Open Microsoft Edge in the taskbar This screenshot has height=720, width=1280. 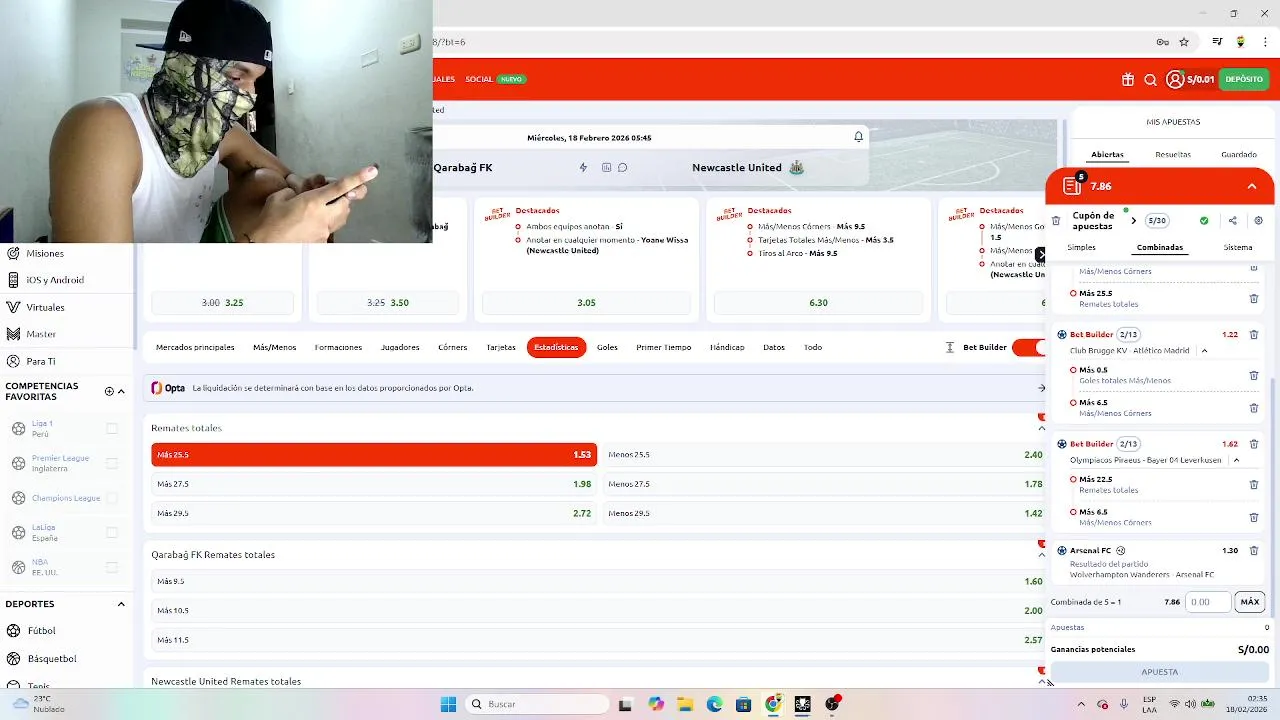coord(714,704)
